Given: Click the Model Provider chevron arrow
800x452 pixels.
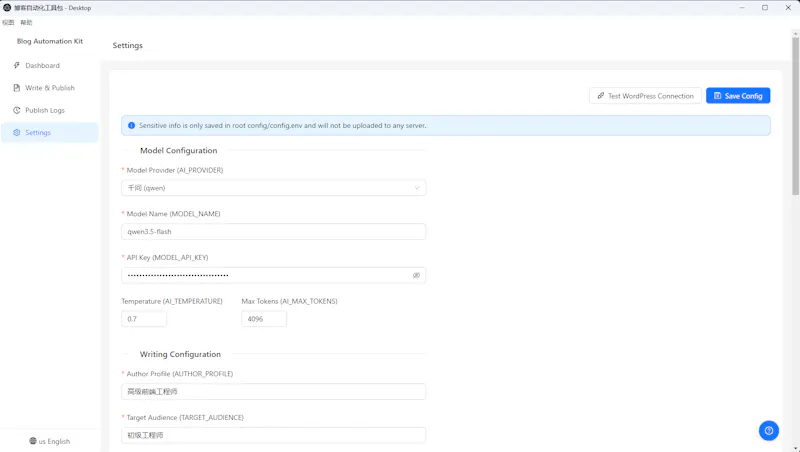Looking at the screenshot, I should 417,188.
